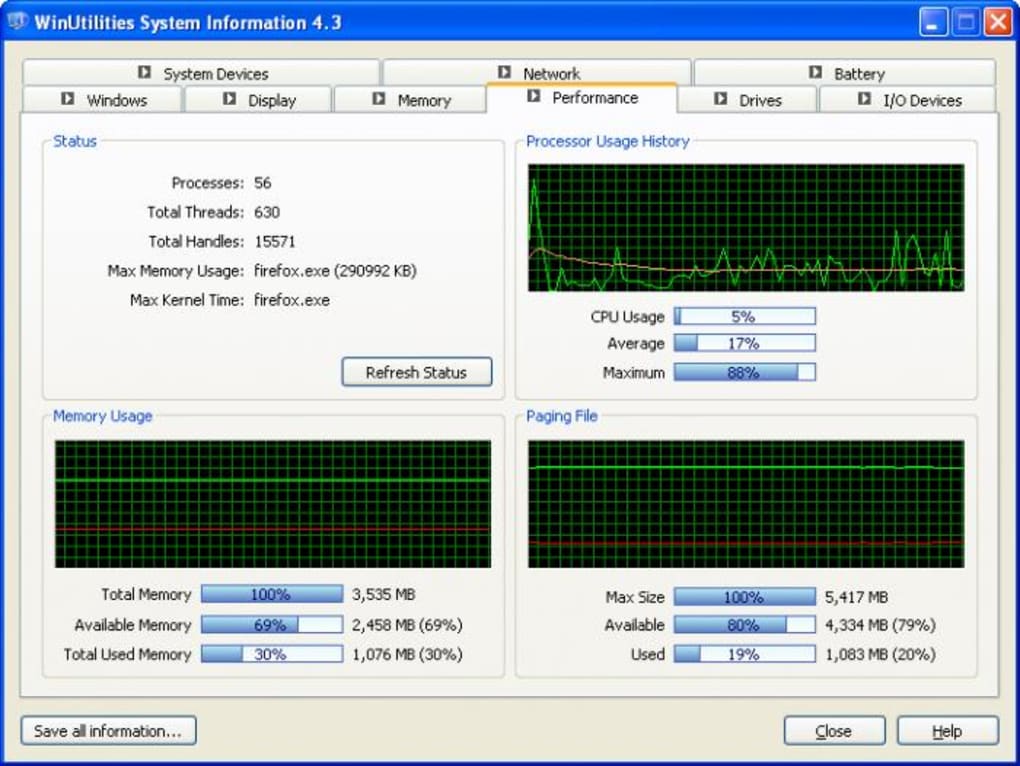Click the arrow icon beside Drives tab
This screenshot has height=766, width=1020.
point(721,100)
